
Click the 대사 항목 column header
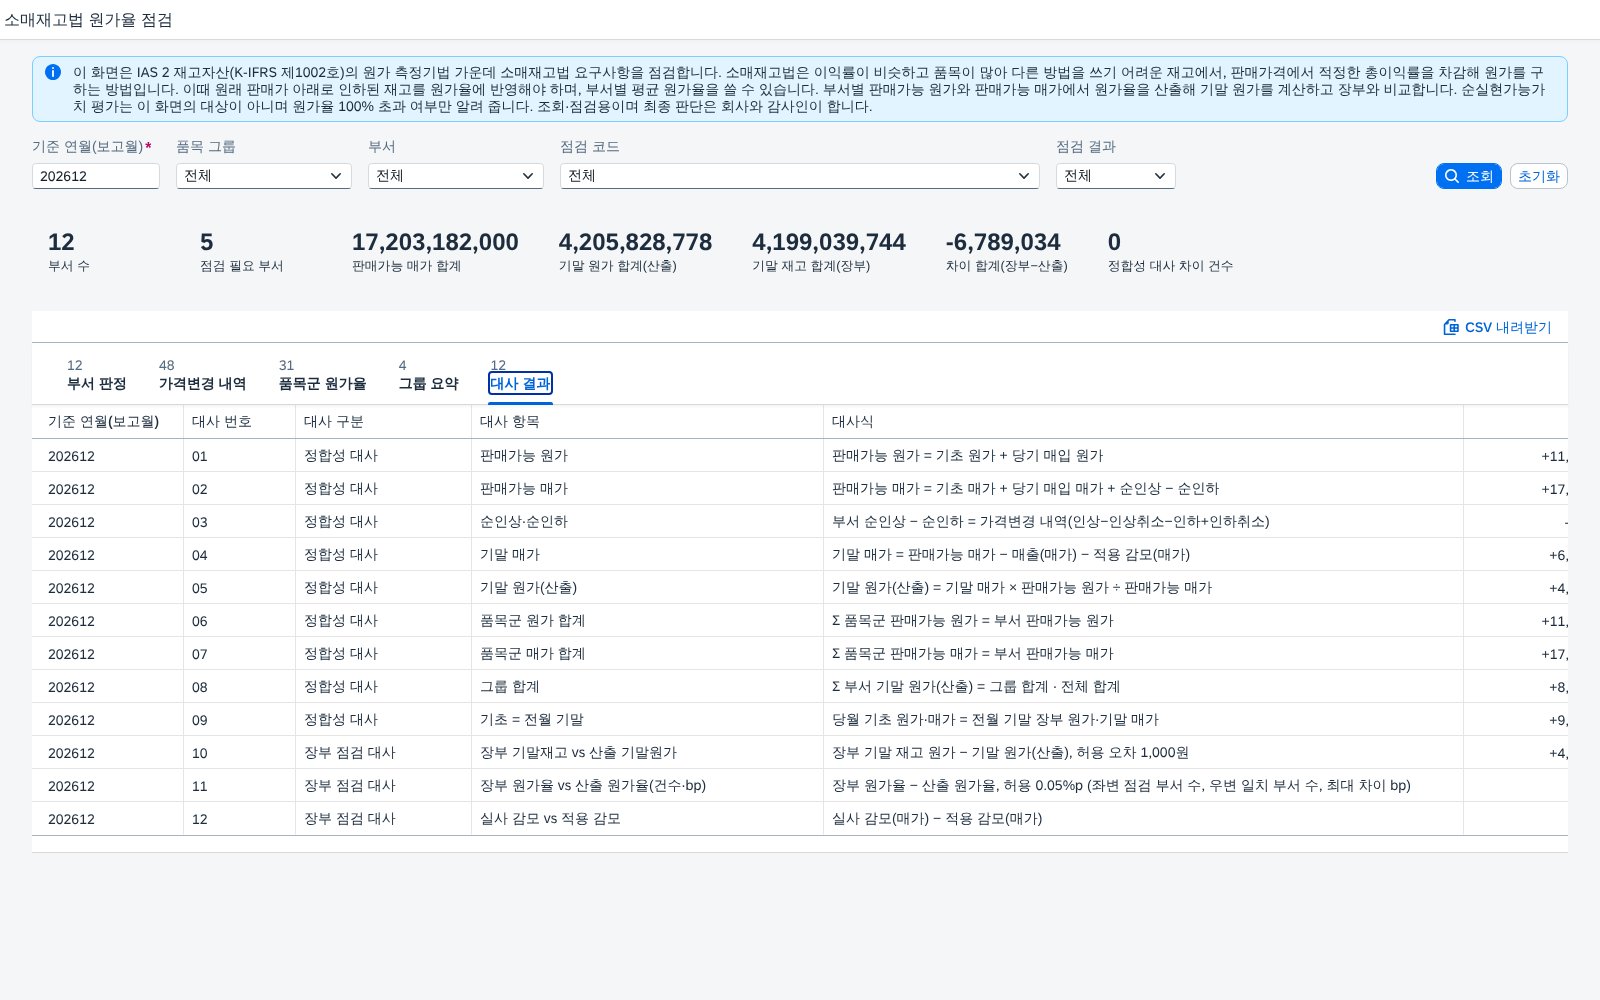tap(648, 422)
